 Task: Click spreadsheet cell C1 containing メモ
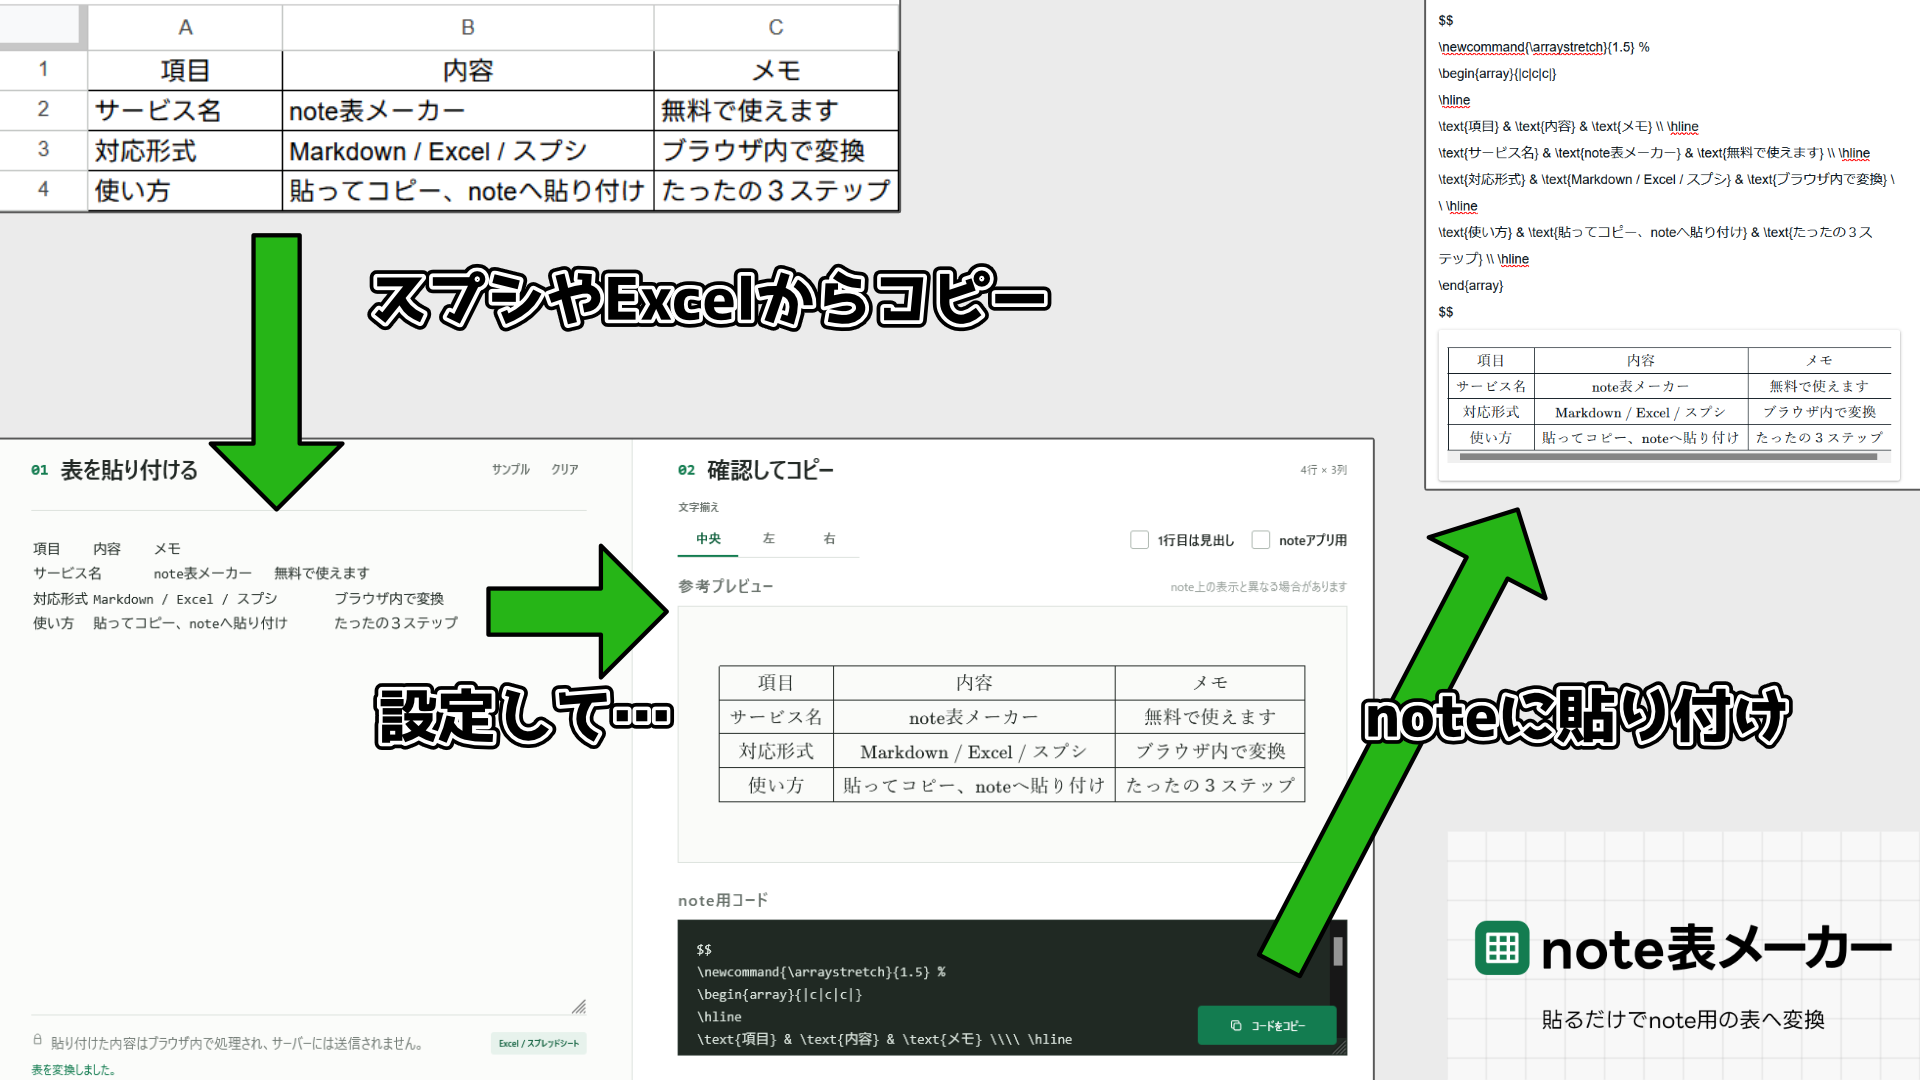click(776, 70)
